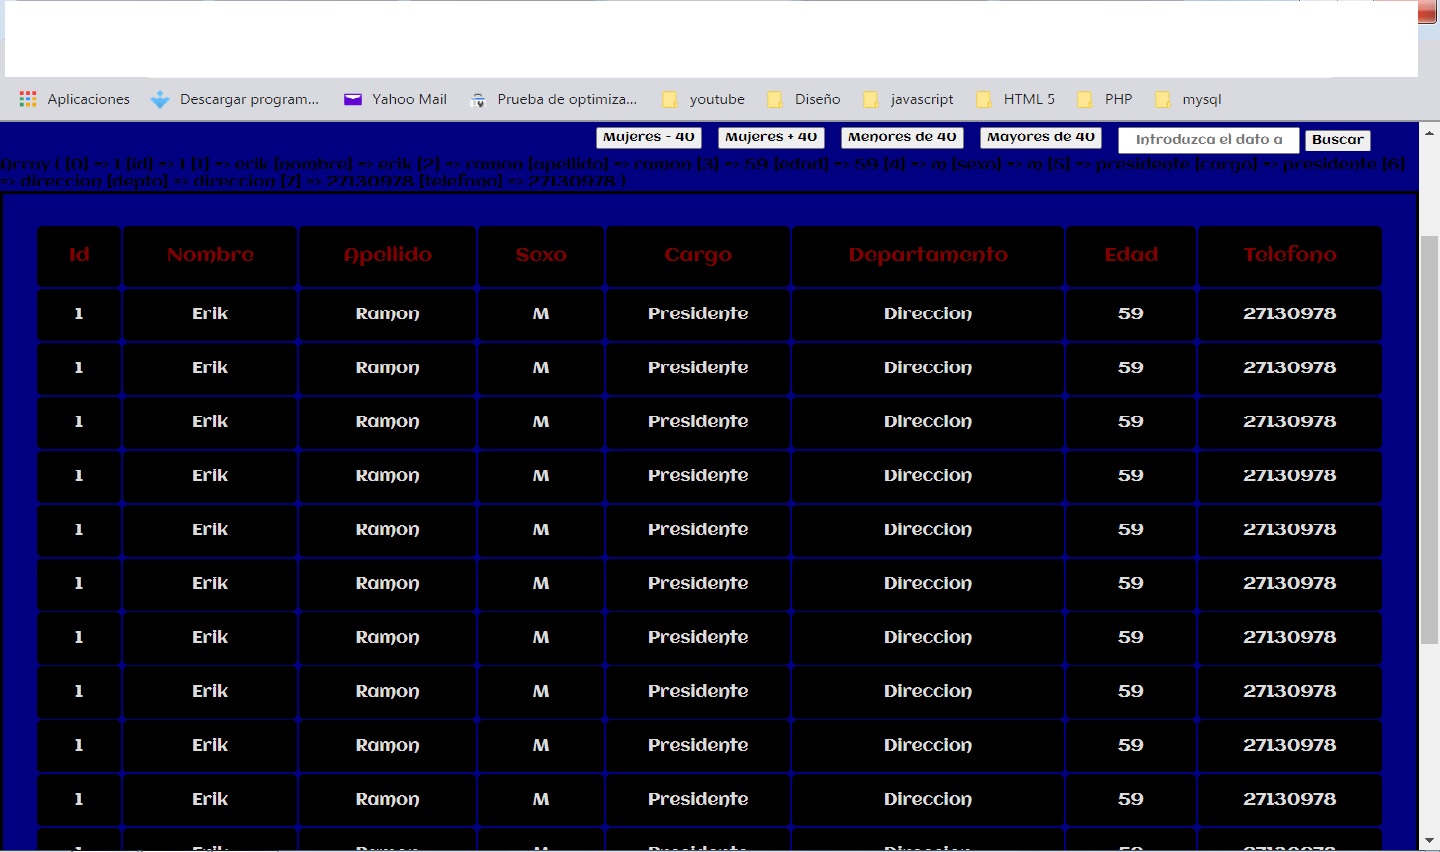Open the Yahoo Mail bookmark icon
Screen dimensions: 1440x852
pos(353,99)
